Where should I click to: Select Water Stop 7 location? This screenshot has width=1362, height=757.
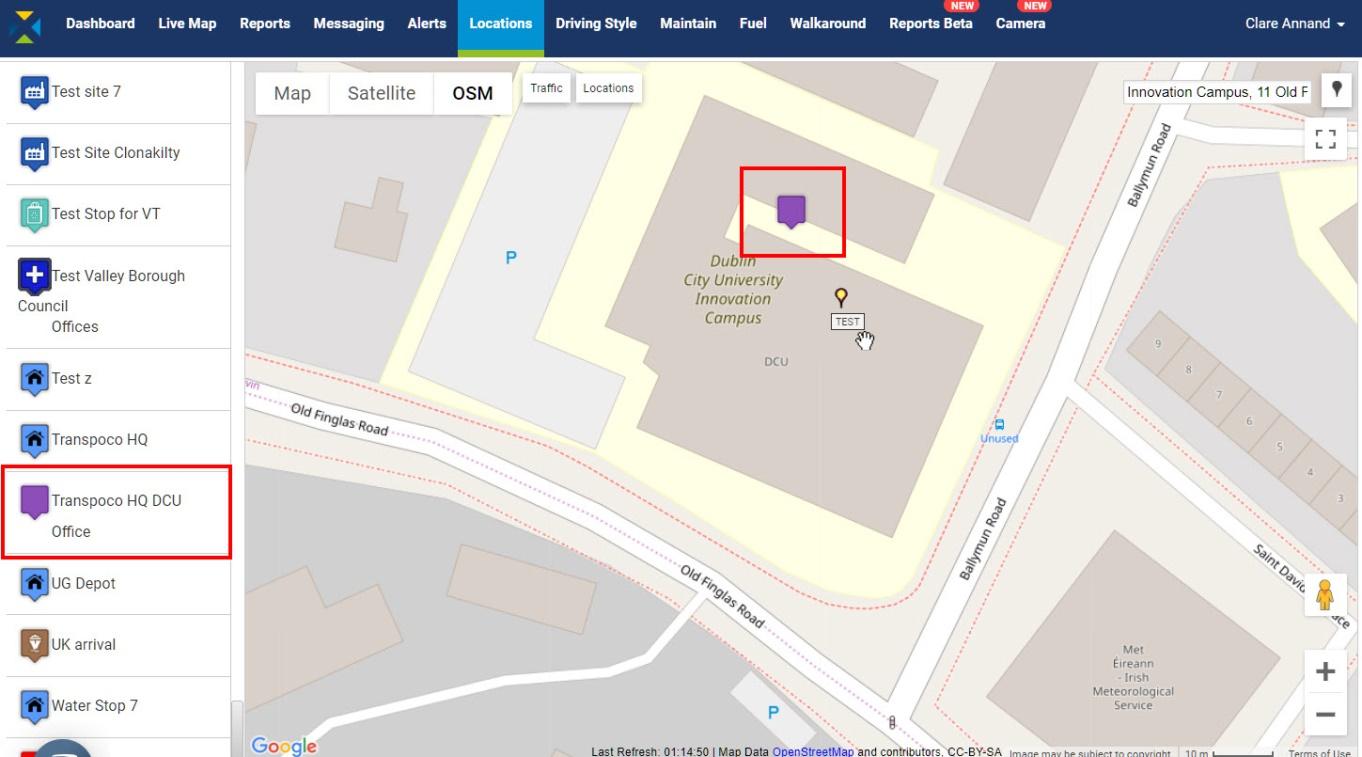(118, 706)
